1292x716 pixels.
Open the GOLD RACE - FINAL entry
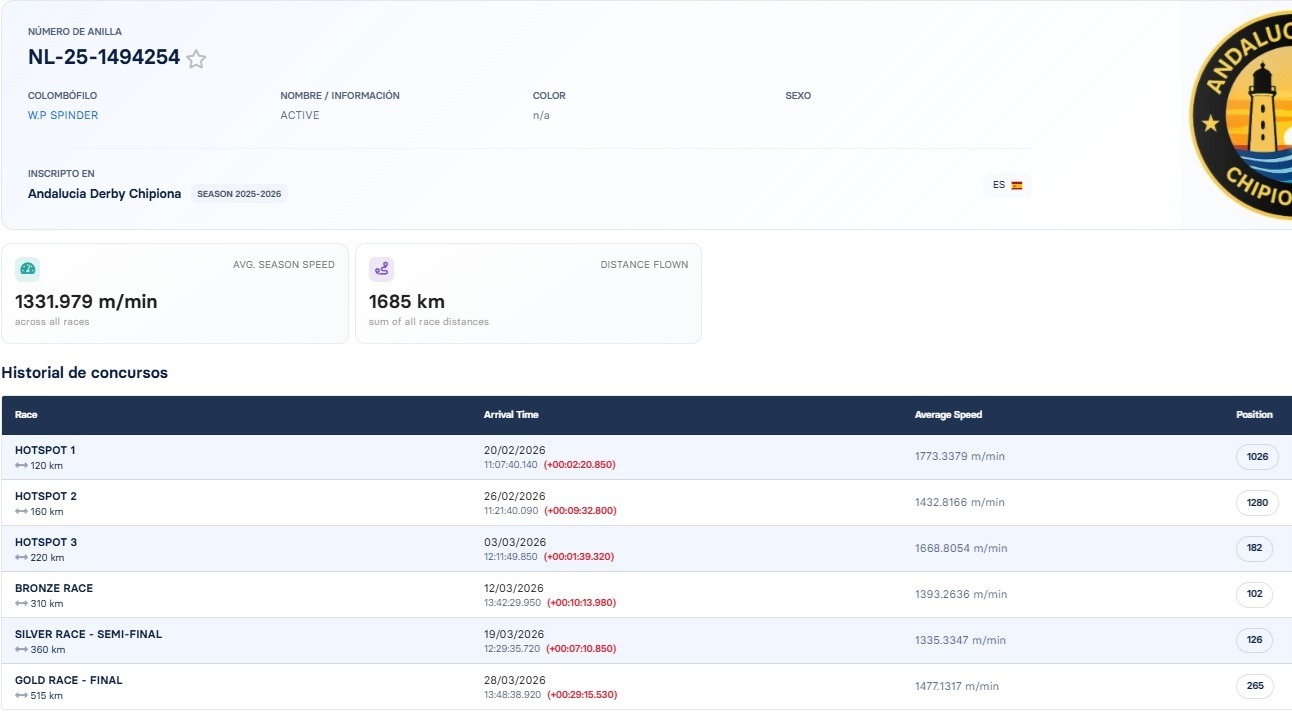point(69,680)
